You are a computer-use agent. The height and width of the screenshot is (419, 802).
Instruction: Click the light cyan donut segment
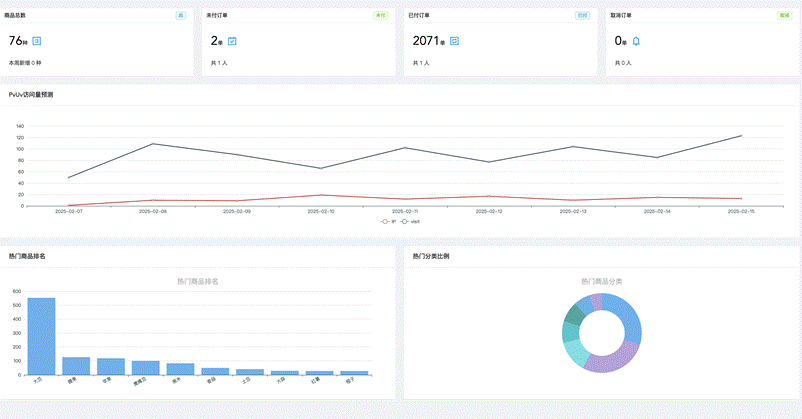pyautogui.click(x=576, y=352)
